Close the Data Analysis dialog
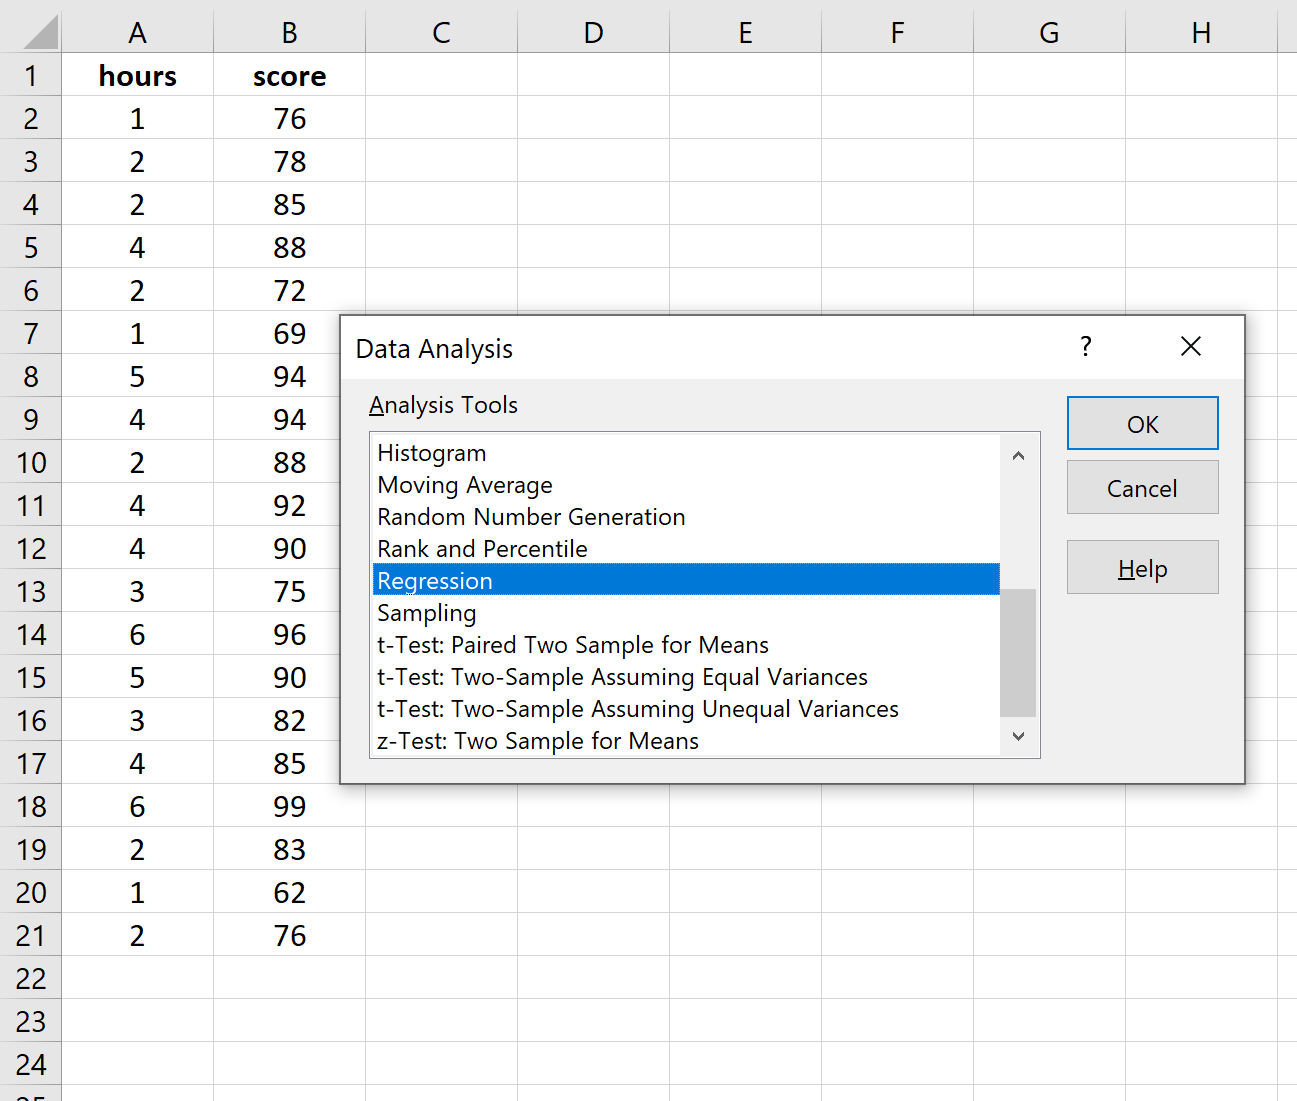 tap(1190, 347)
